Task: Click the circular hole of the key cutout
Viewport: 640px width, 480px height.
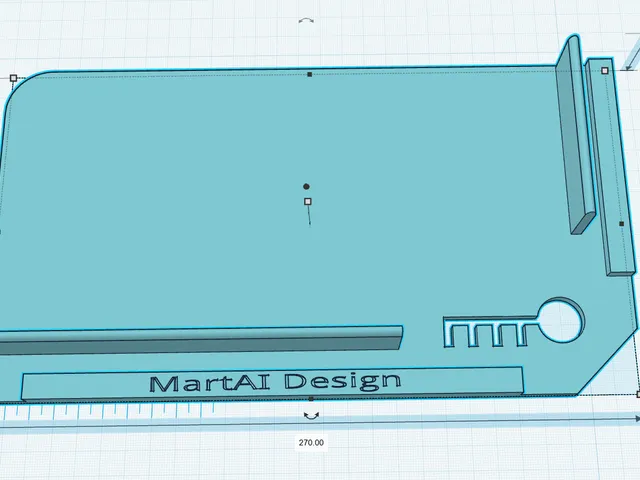Action: 560,320
